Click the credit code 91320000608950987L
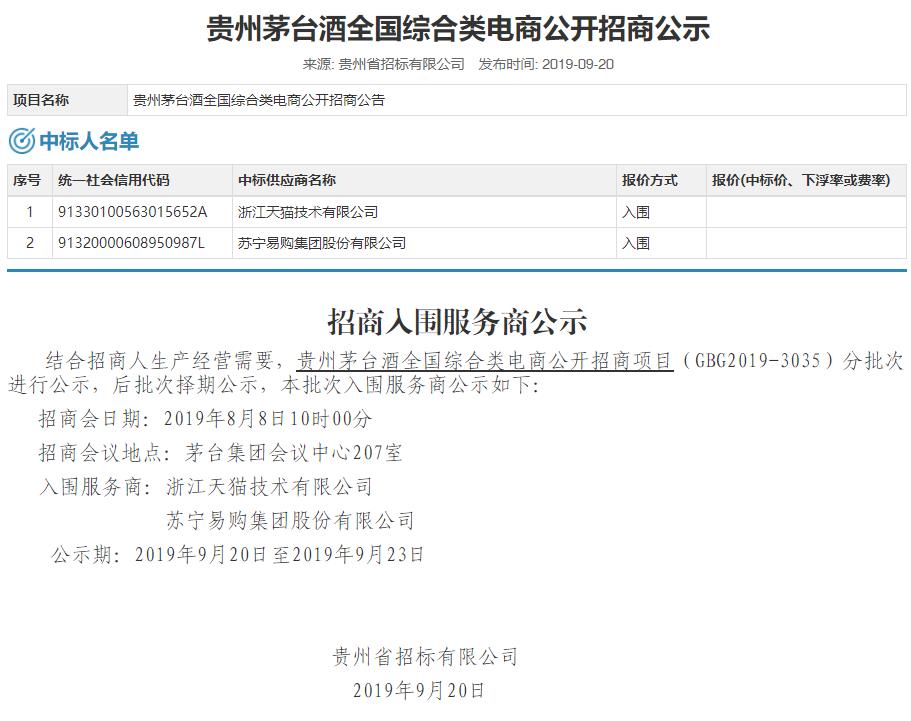911x721 pixels. pyautogui.click(x=131, y=242)
